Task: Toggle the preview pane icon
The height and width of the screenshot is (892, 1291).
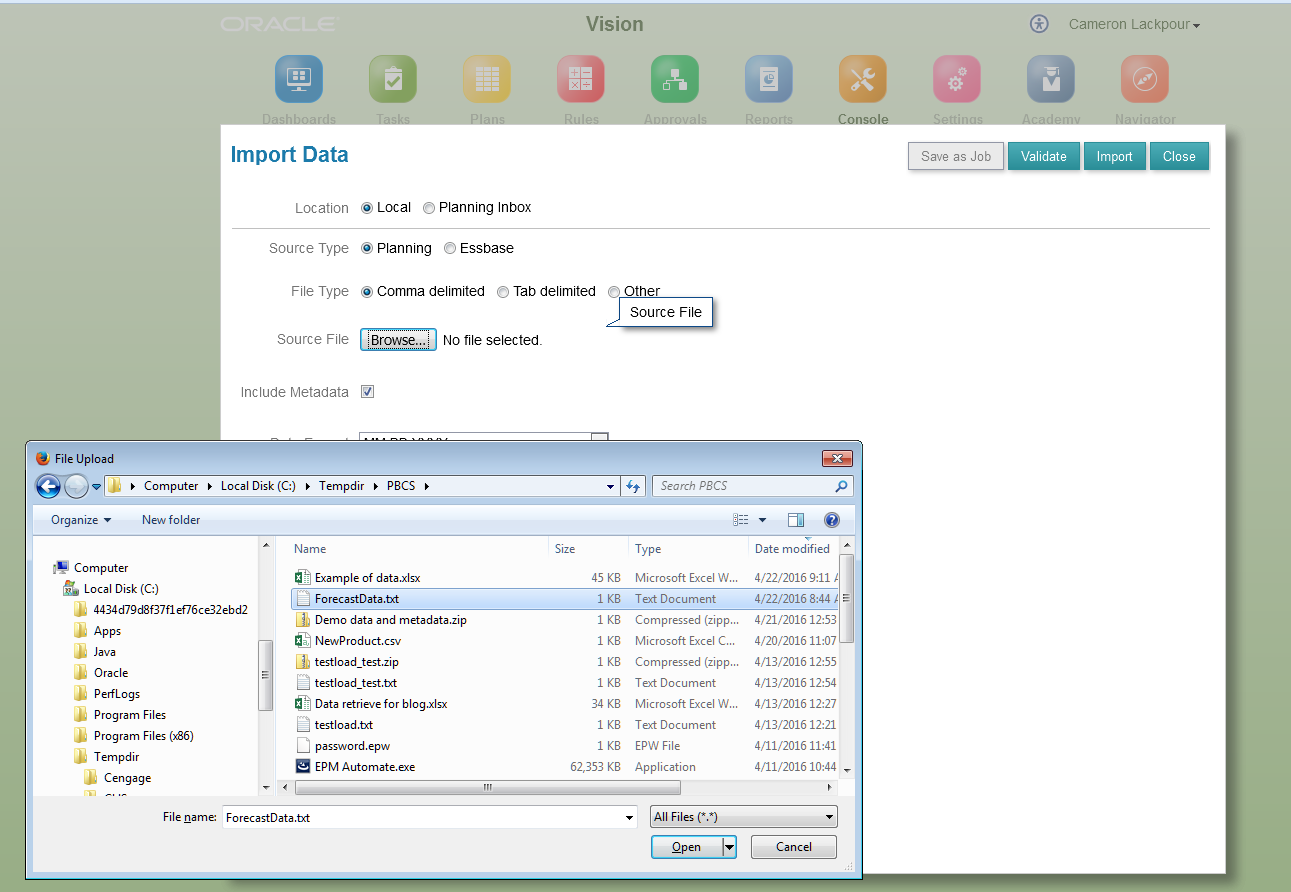Action: 796,520
